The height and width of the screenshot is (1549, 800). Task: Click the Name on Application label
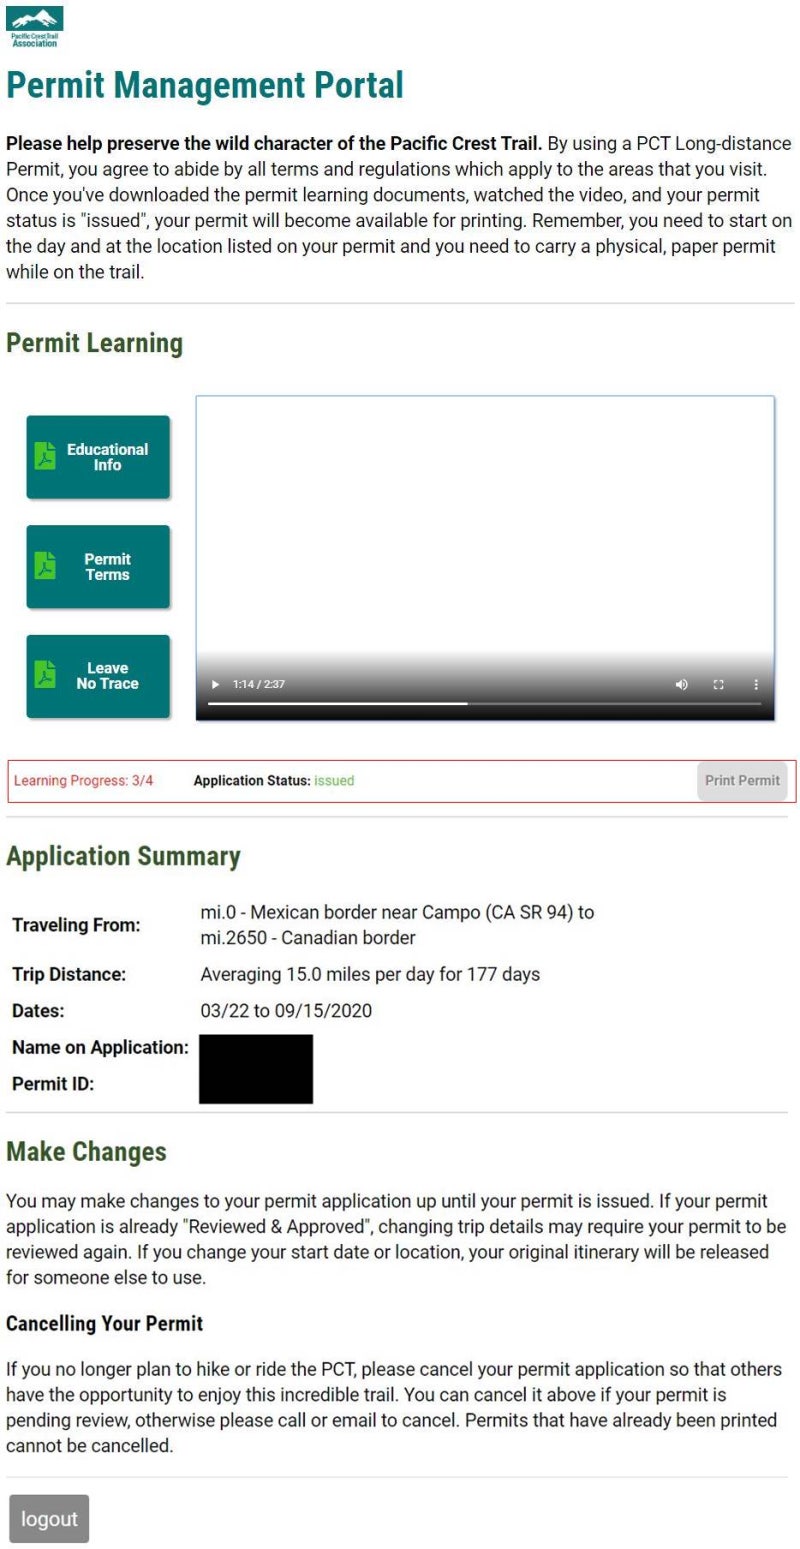click(x=100, y=1047)
